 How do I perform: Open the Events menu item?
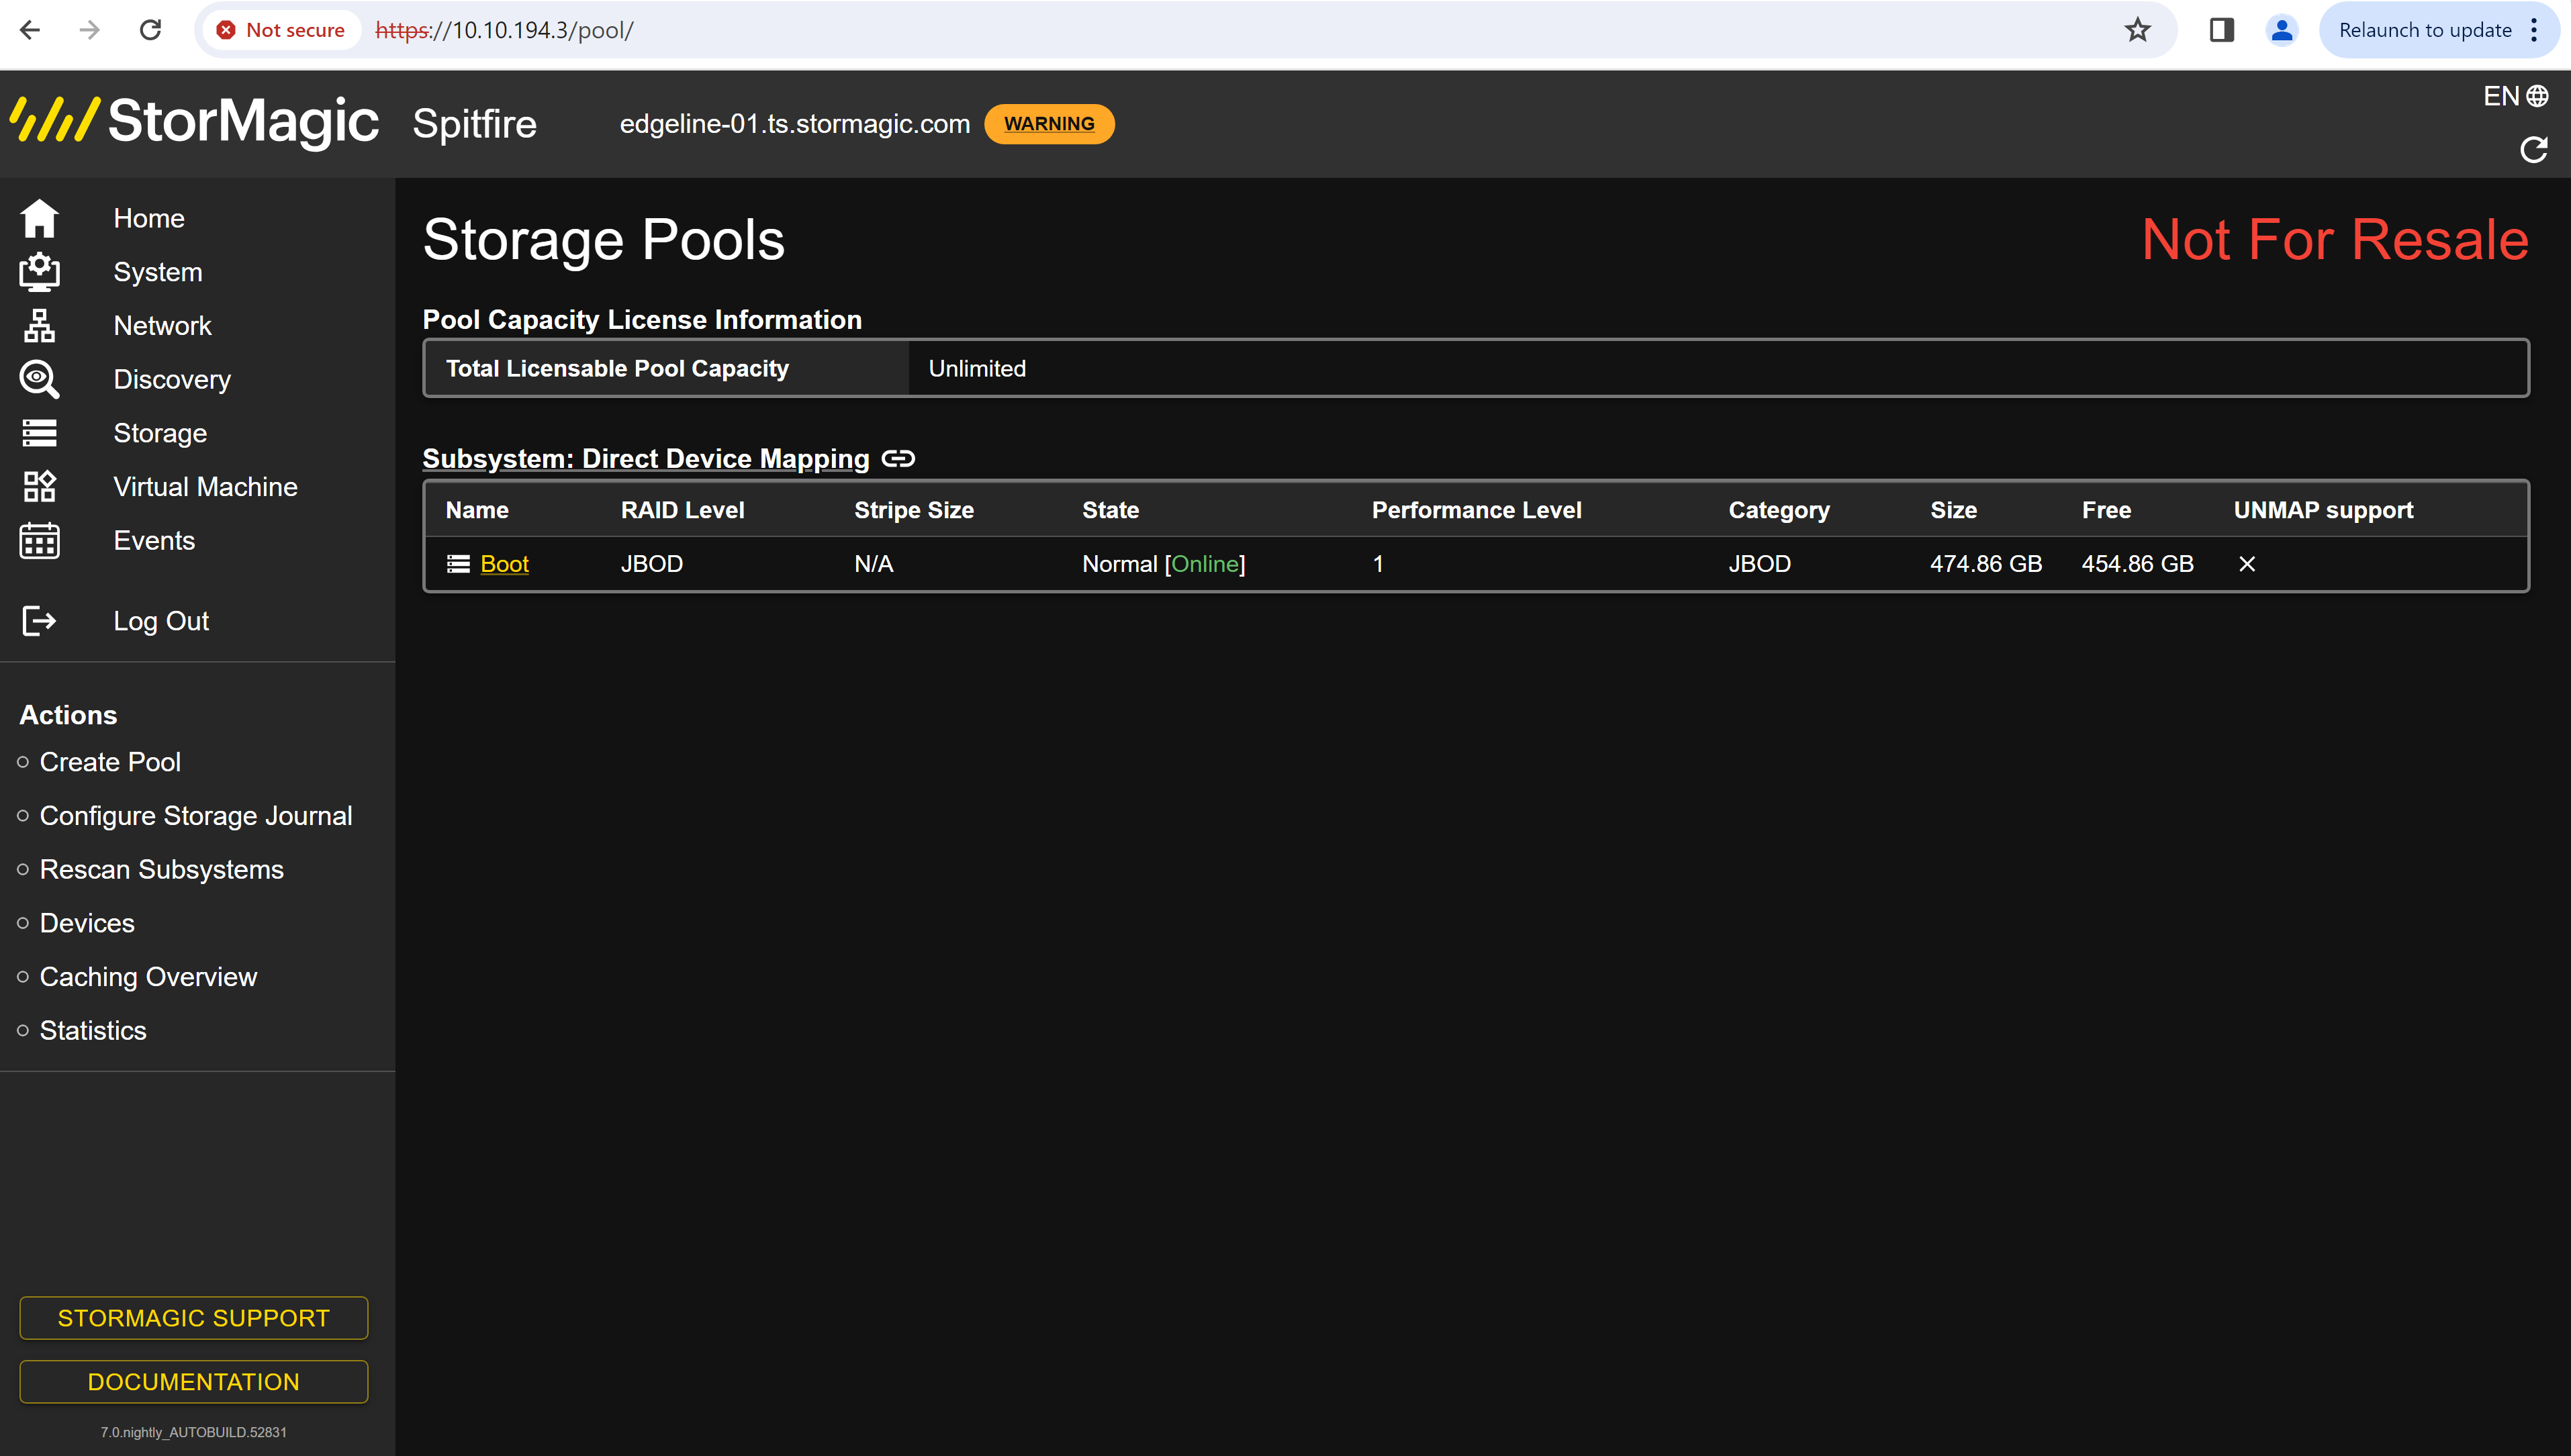click(x=154, y=541)
